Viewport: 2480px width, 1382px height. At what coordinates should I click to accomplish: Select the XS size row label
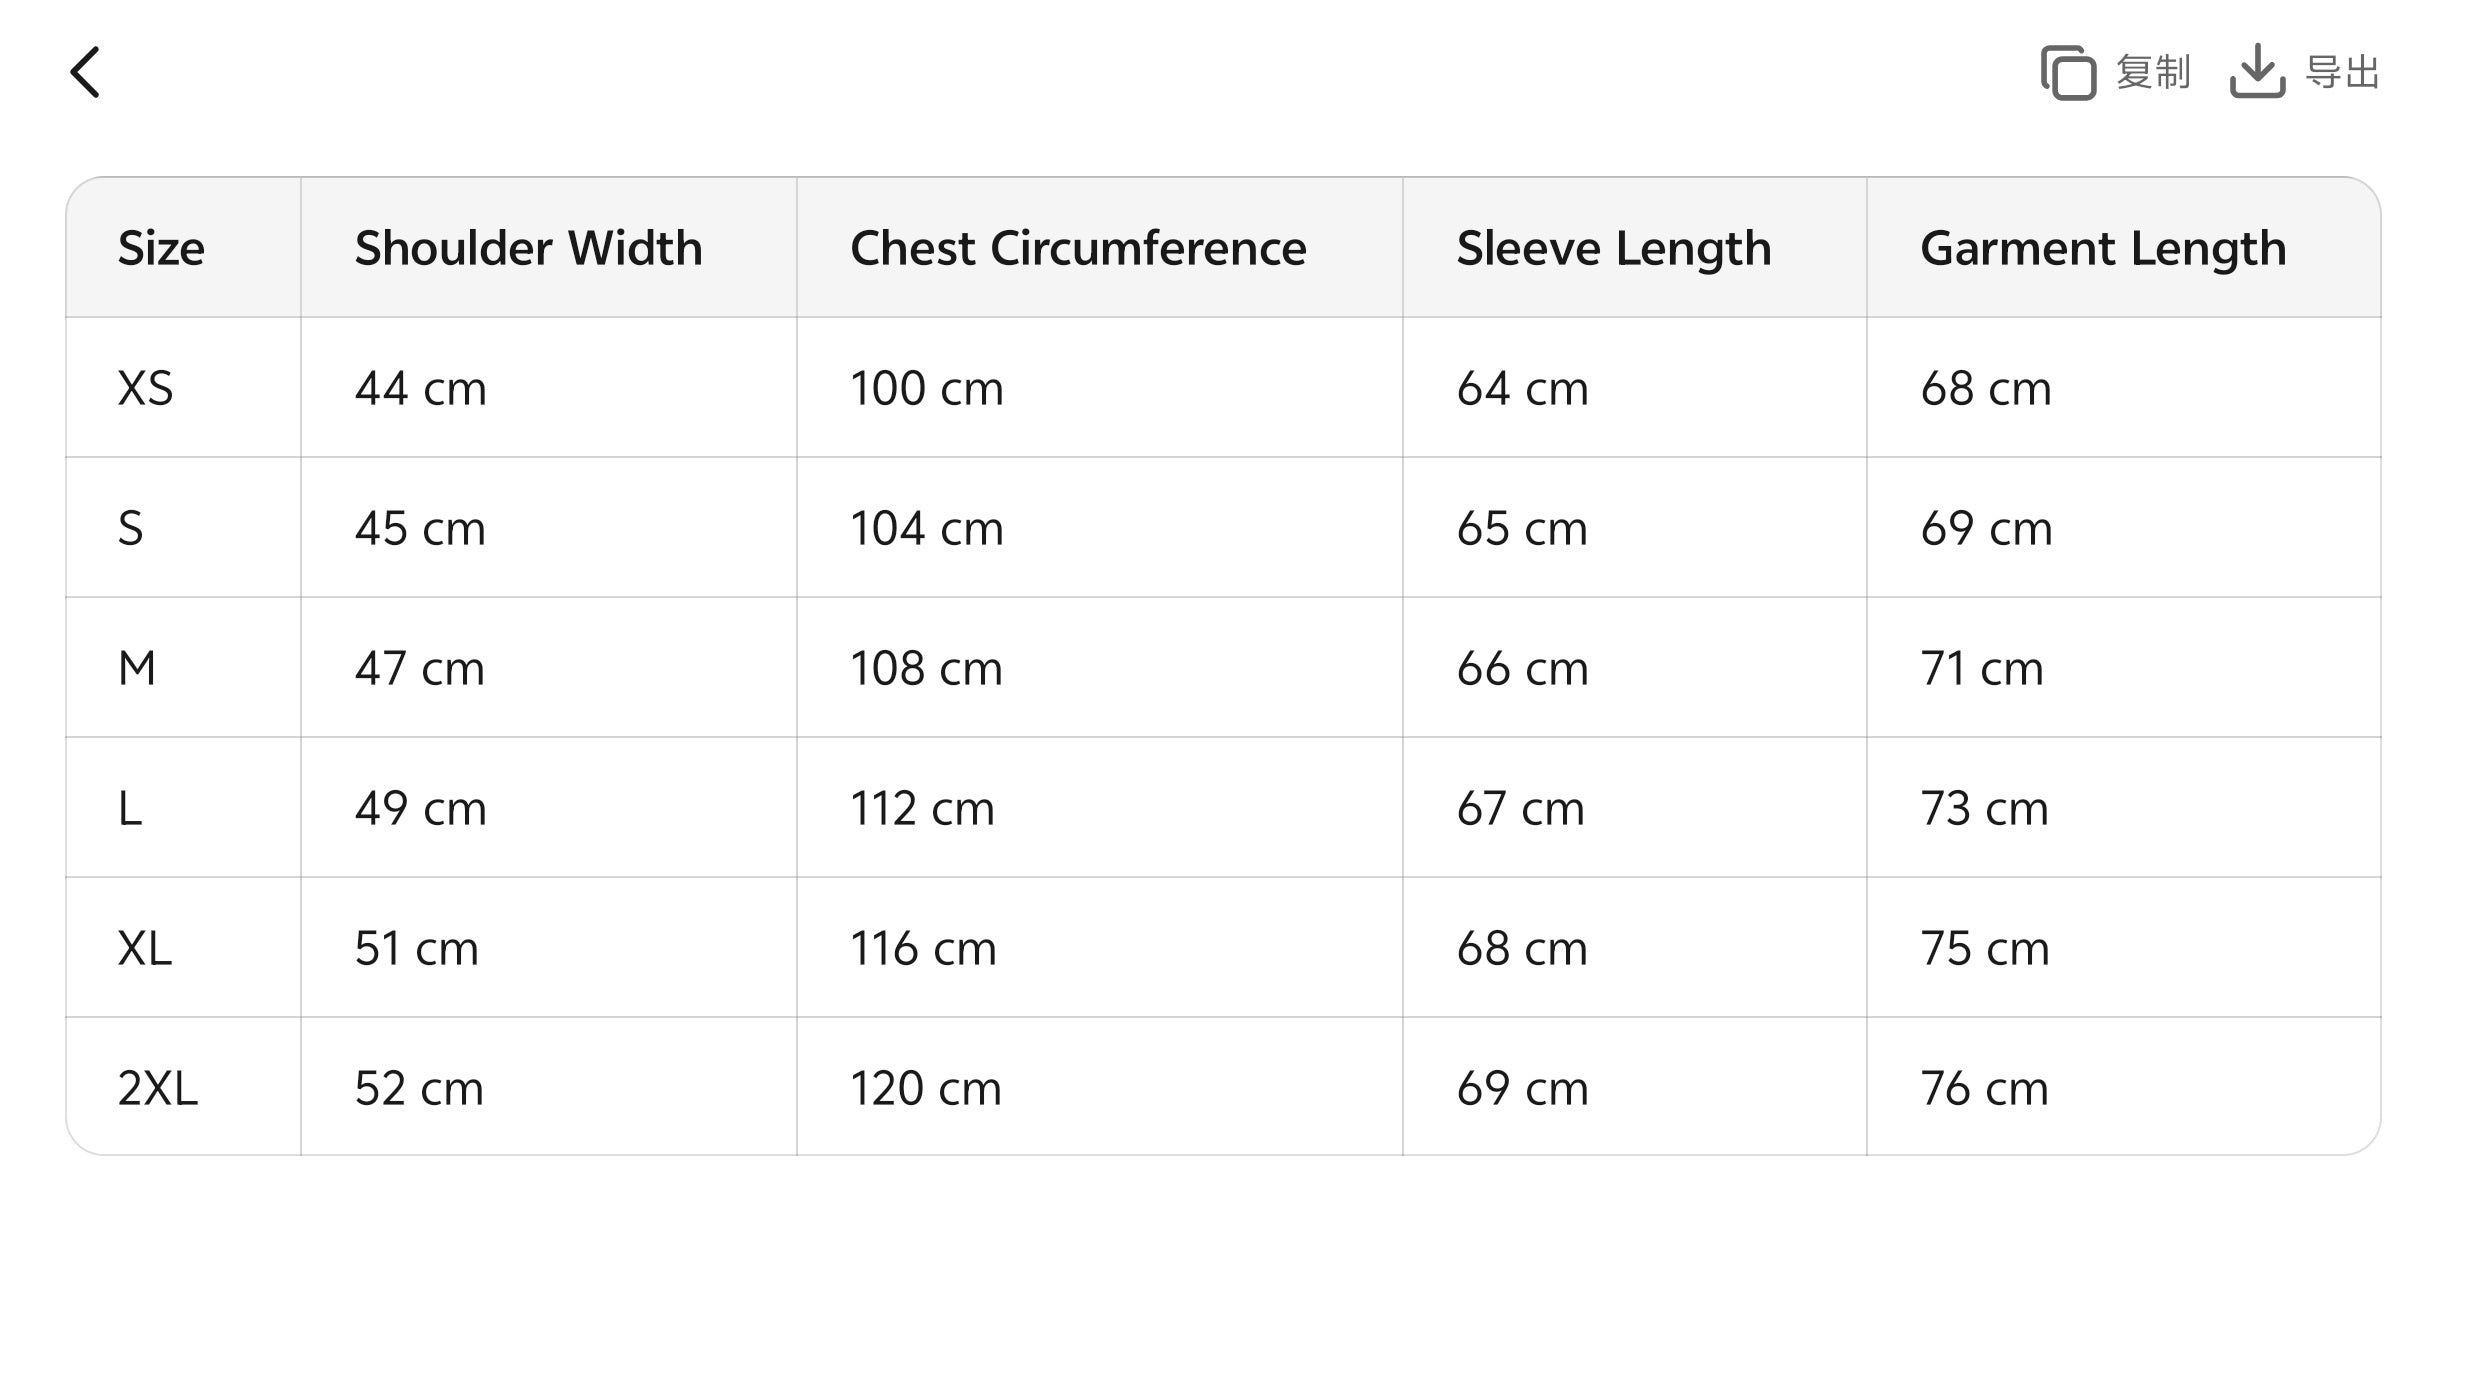pyautogui.click(x=146, y=388)
